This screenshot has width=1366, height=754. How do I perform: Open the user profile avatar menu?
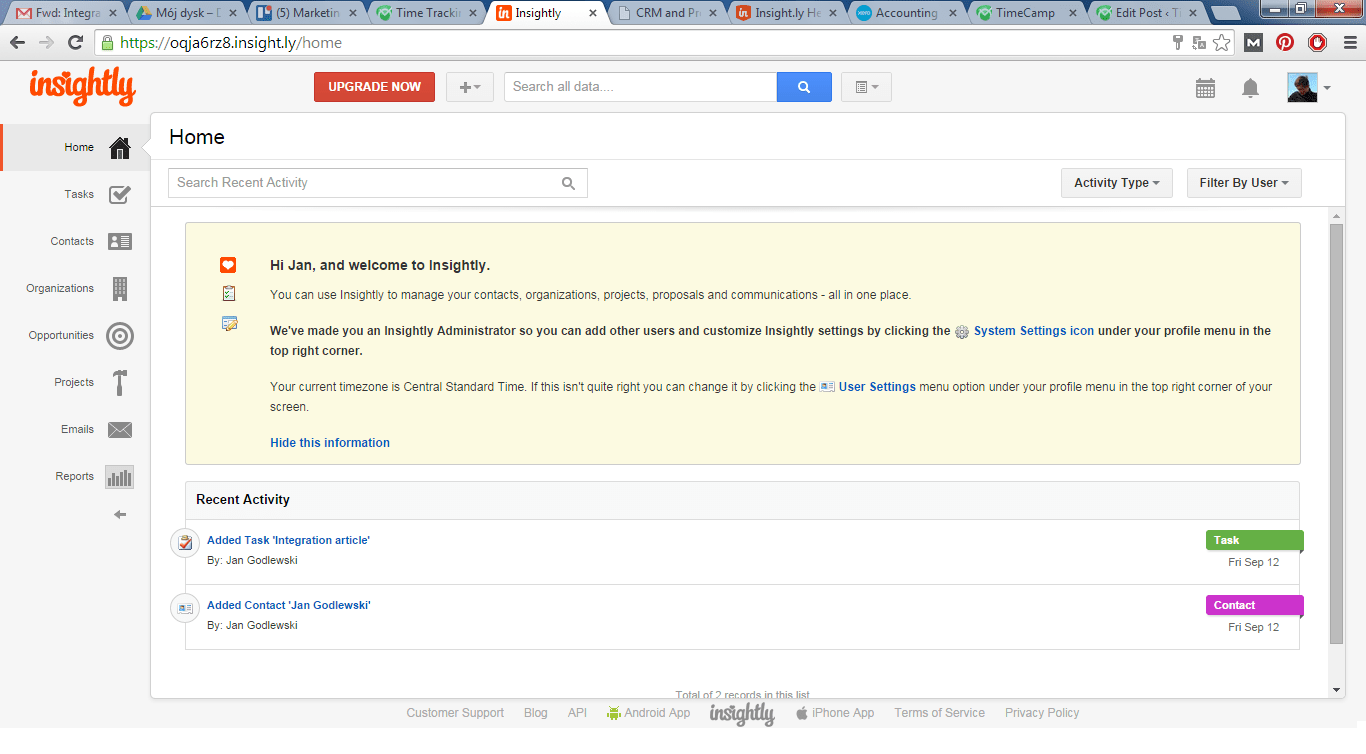1309,88
